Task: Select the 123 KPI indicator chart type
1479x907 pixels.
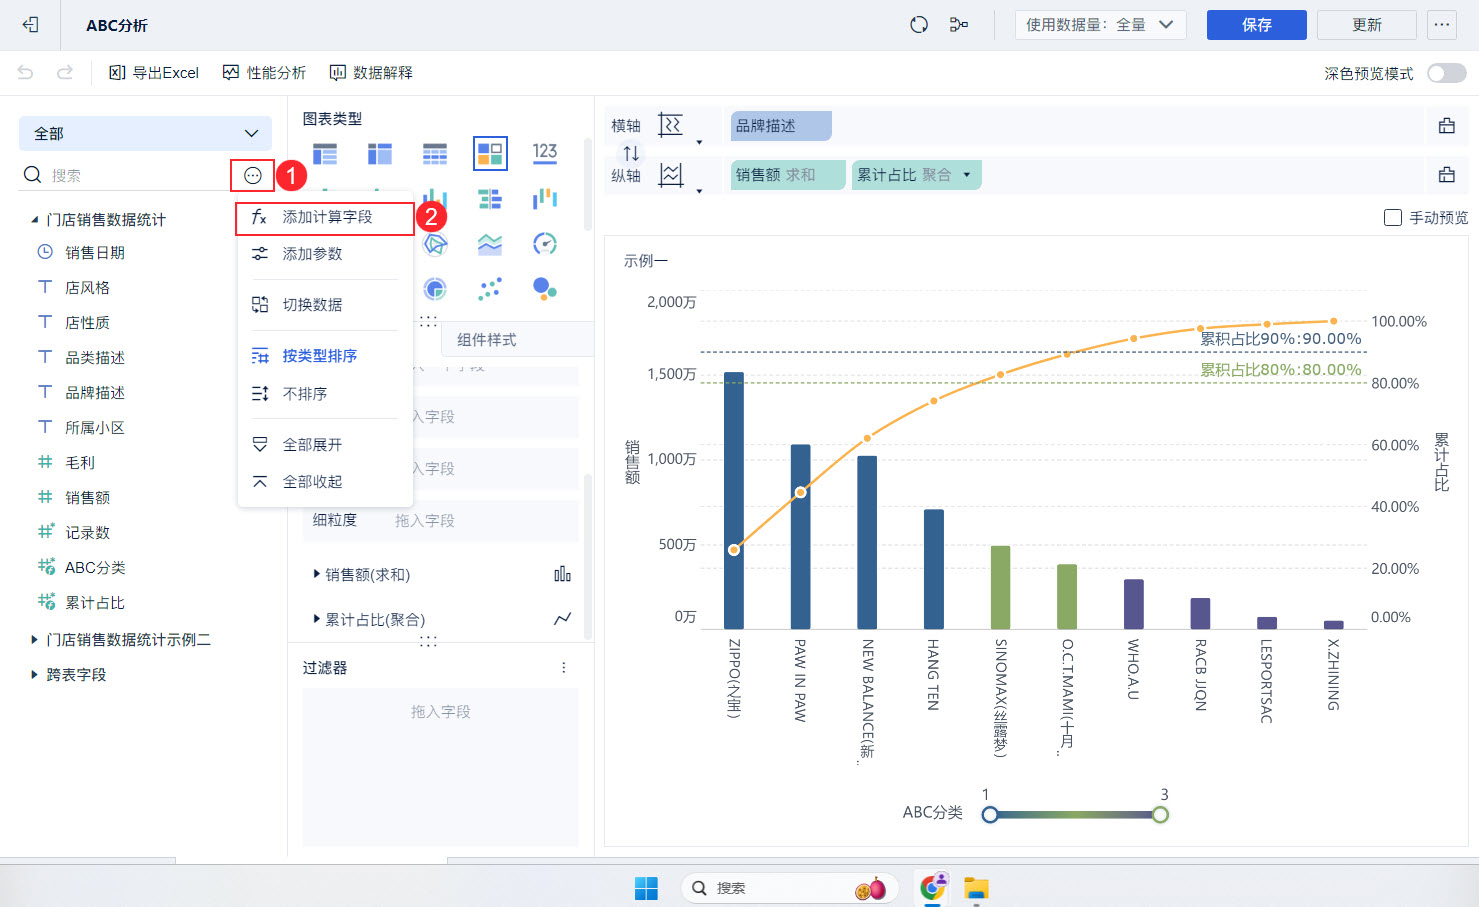Action: [545, 152]
